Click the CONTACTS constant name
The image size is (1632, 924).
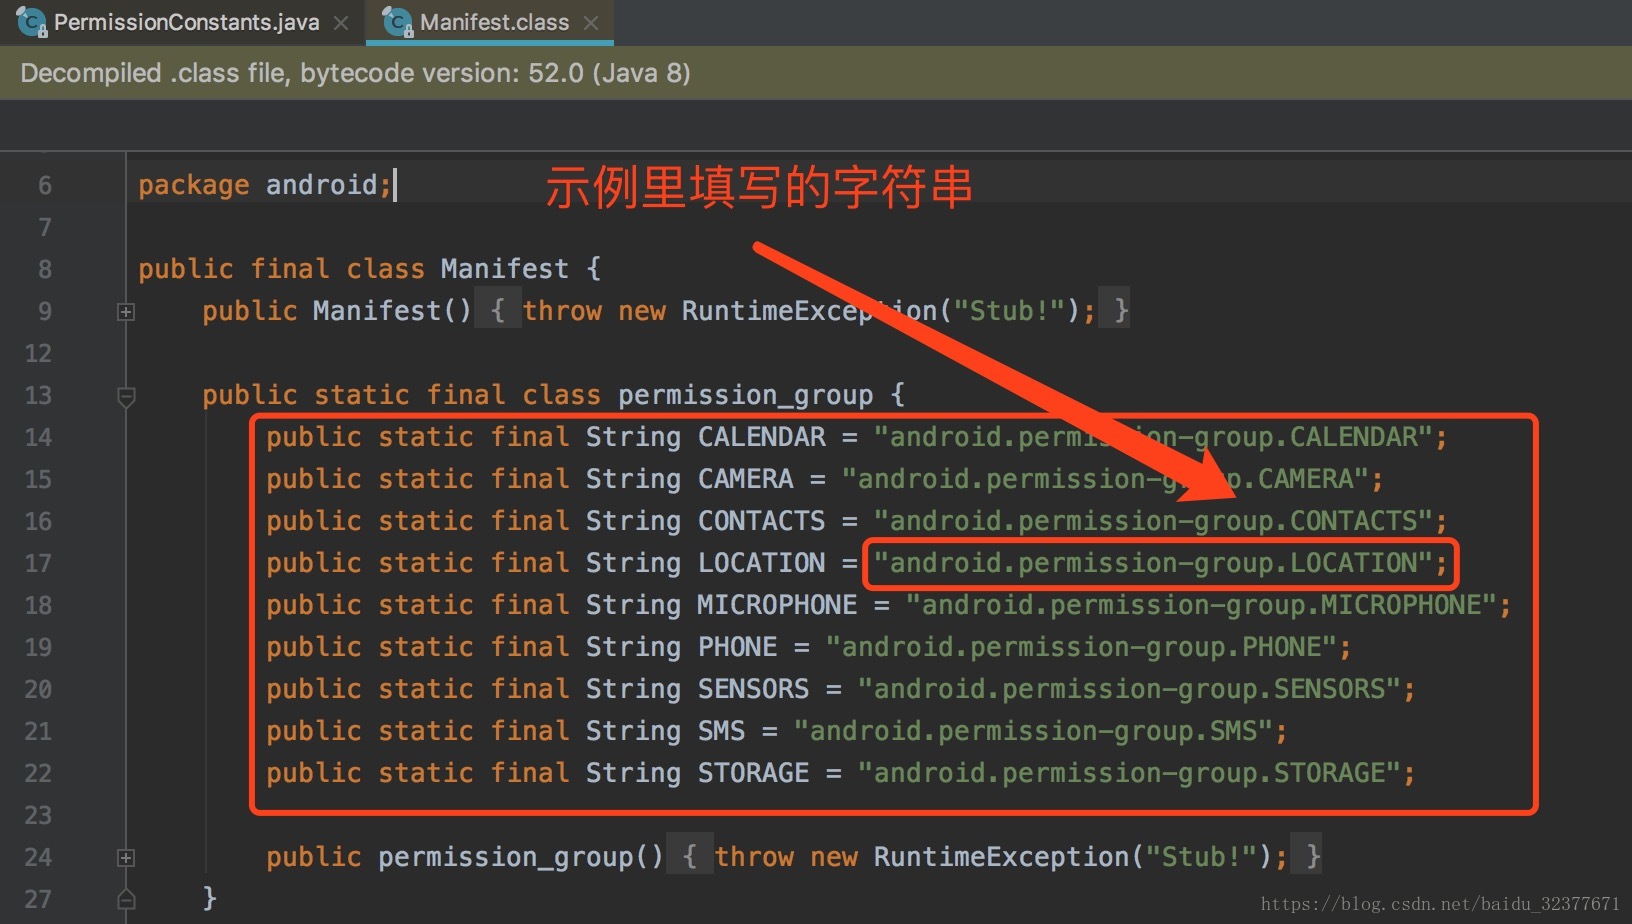tap(761, 521)
